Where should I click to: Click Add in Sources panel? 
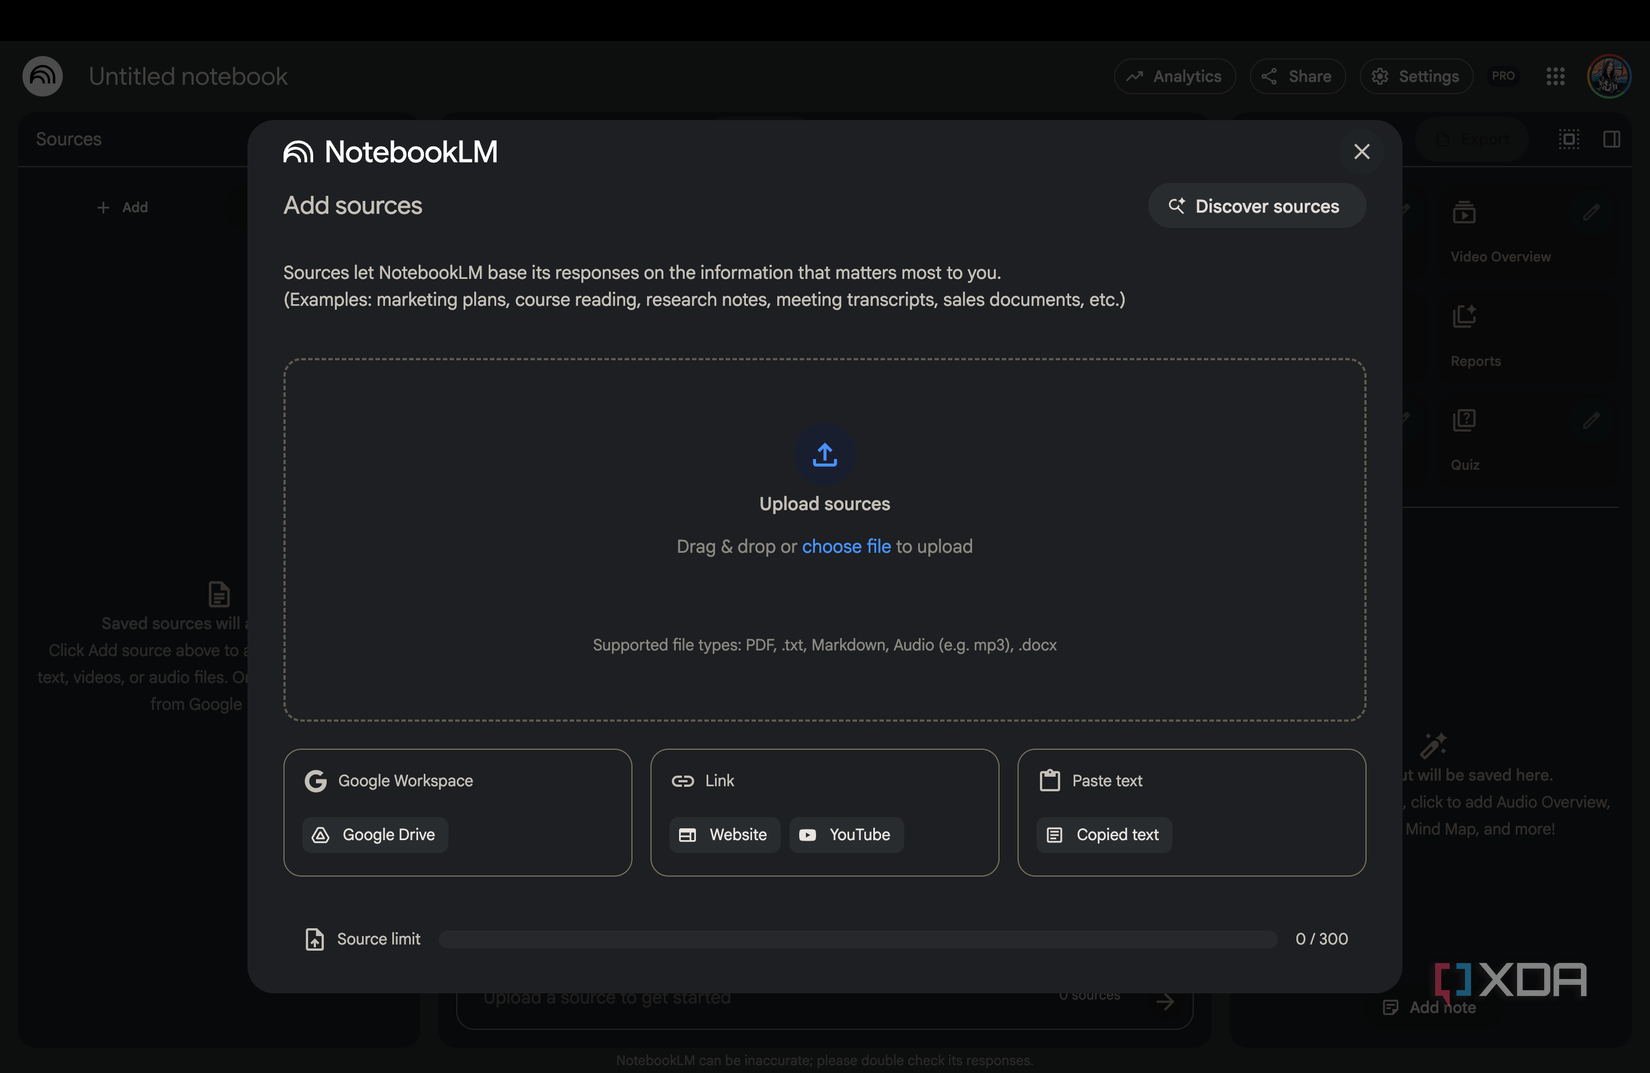point(122,207)
